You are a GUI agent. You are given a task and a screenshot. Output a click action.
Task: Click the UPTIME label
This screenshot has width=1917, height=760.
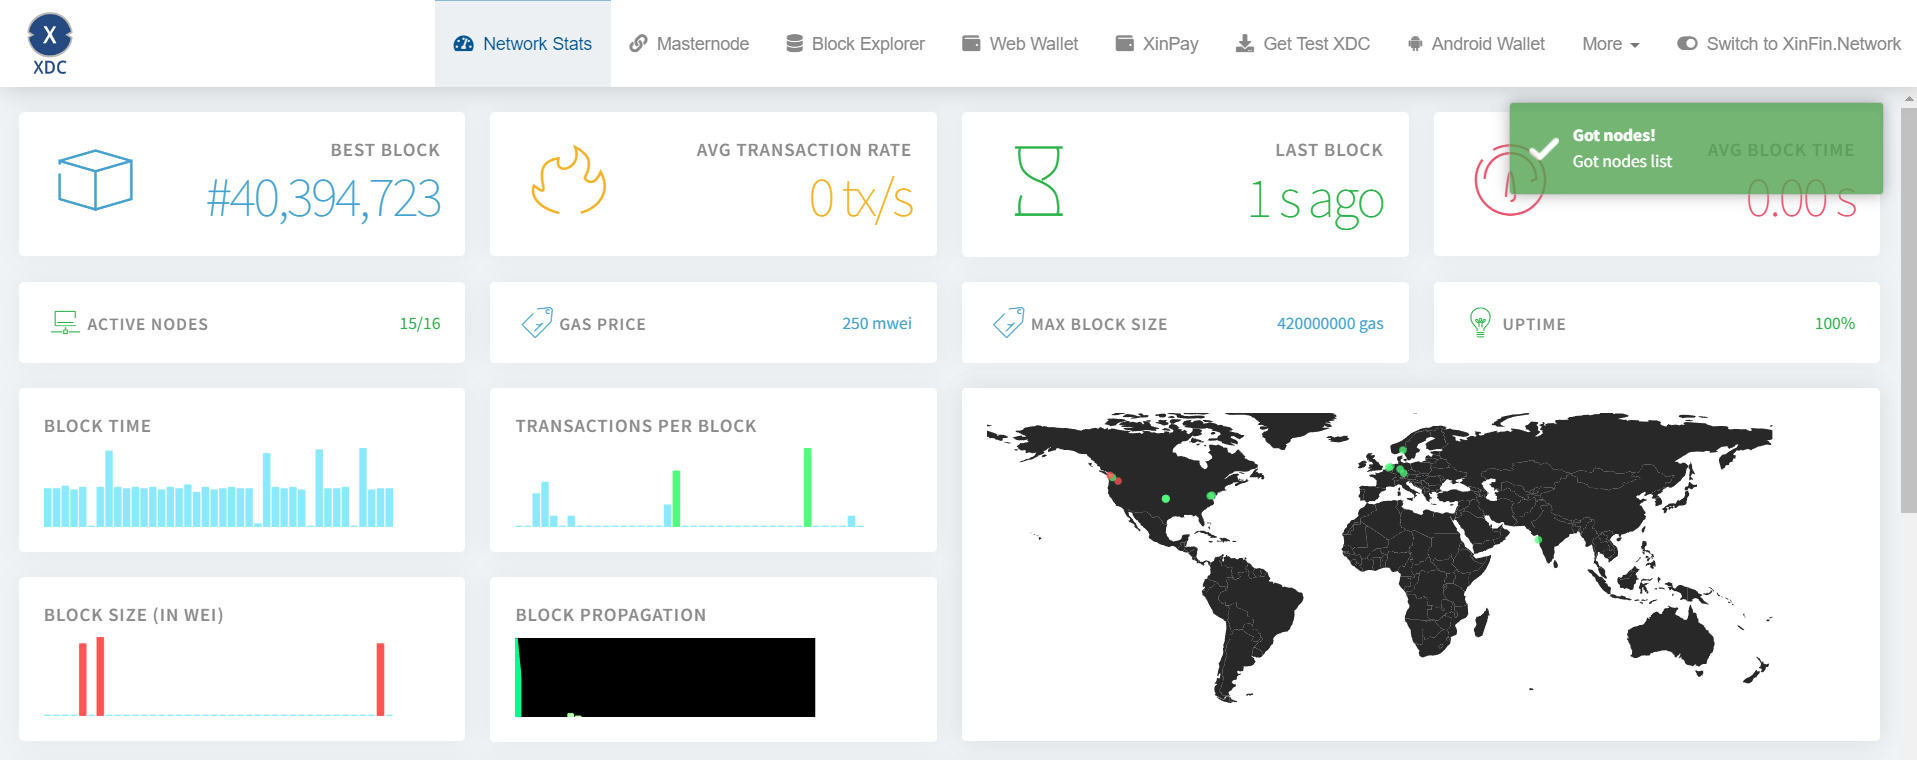(1534, 324)
